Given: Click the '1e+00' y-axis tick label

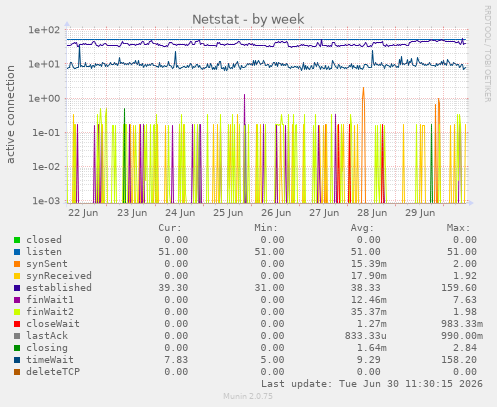Looking at the screenshot, I should click(x=44, y=98).
